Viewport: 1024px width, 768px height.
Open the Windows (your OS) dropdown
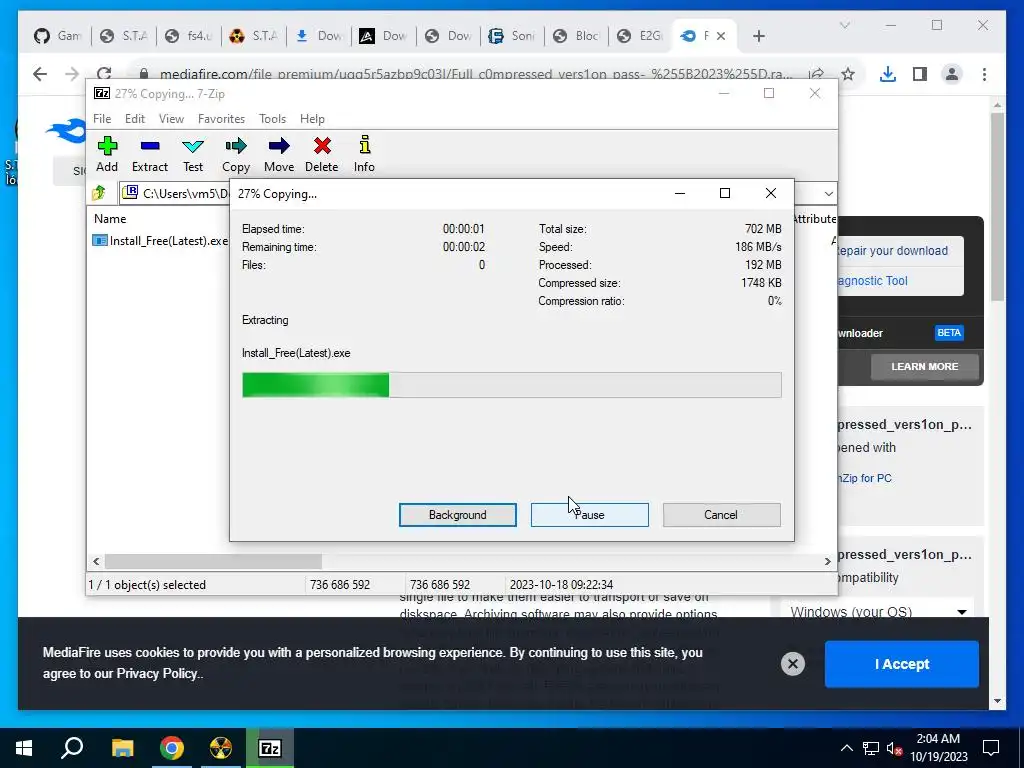878,612
